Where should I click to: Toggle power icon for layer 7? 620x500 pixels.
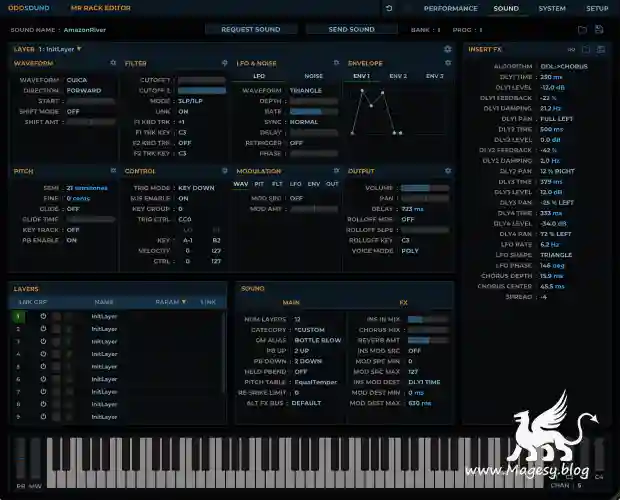tap(43, 392)
